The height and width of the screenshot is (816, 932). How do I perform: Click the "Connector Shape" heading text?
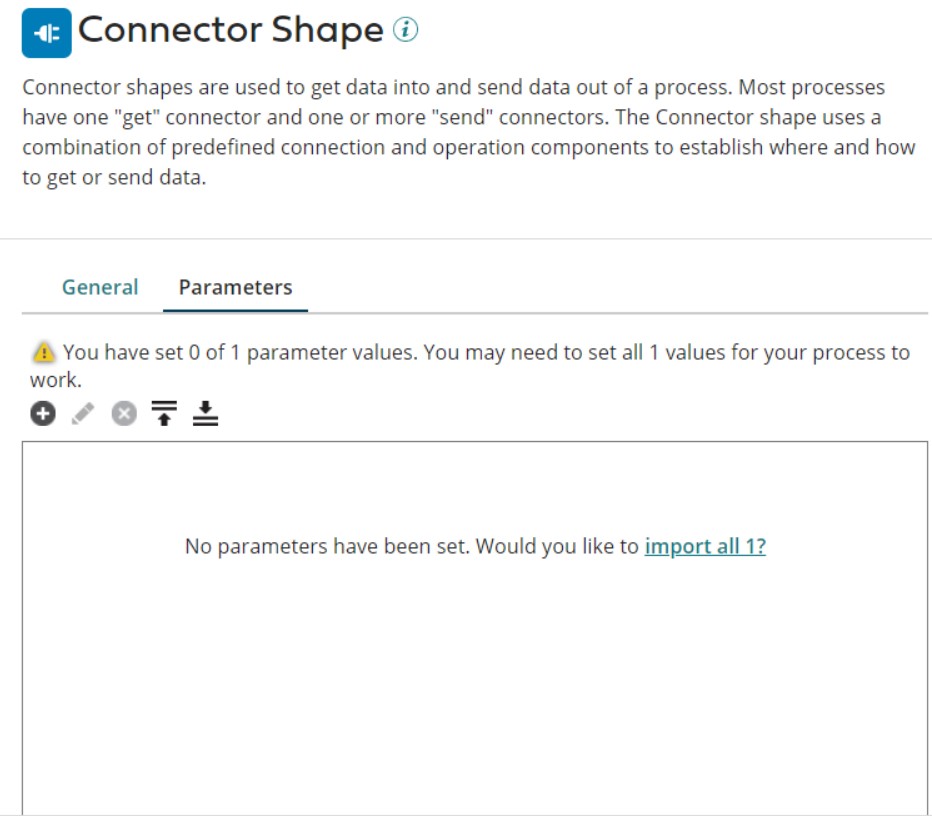230,30
